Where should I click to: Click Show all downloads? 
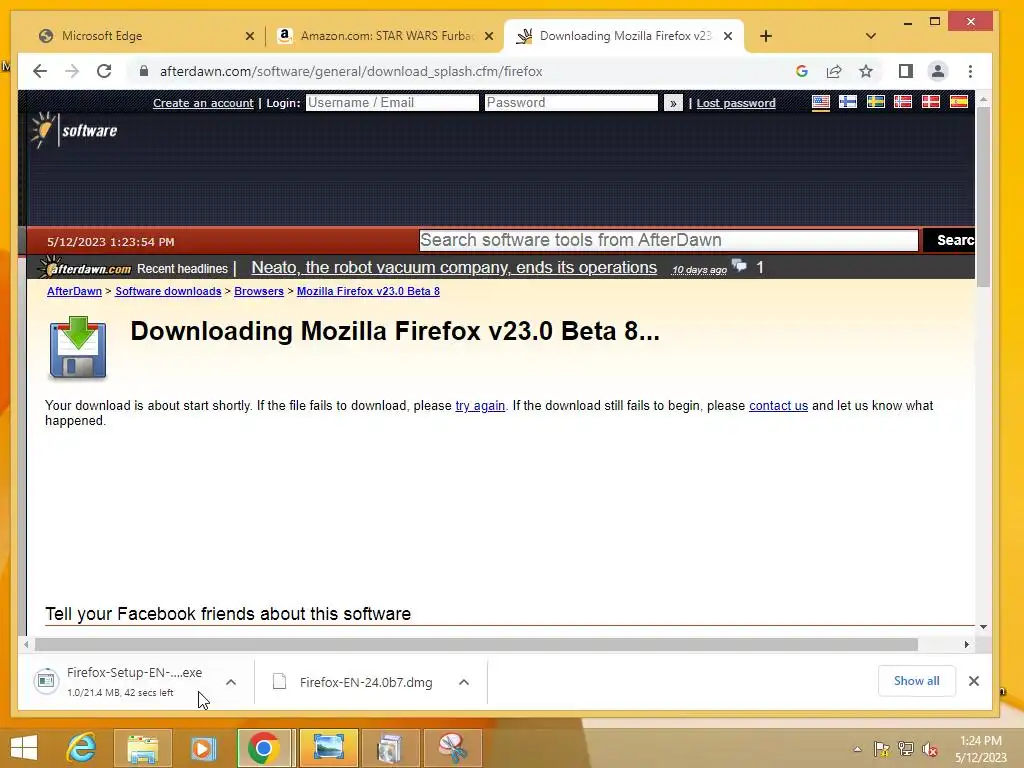[x=917, y=681]
